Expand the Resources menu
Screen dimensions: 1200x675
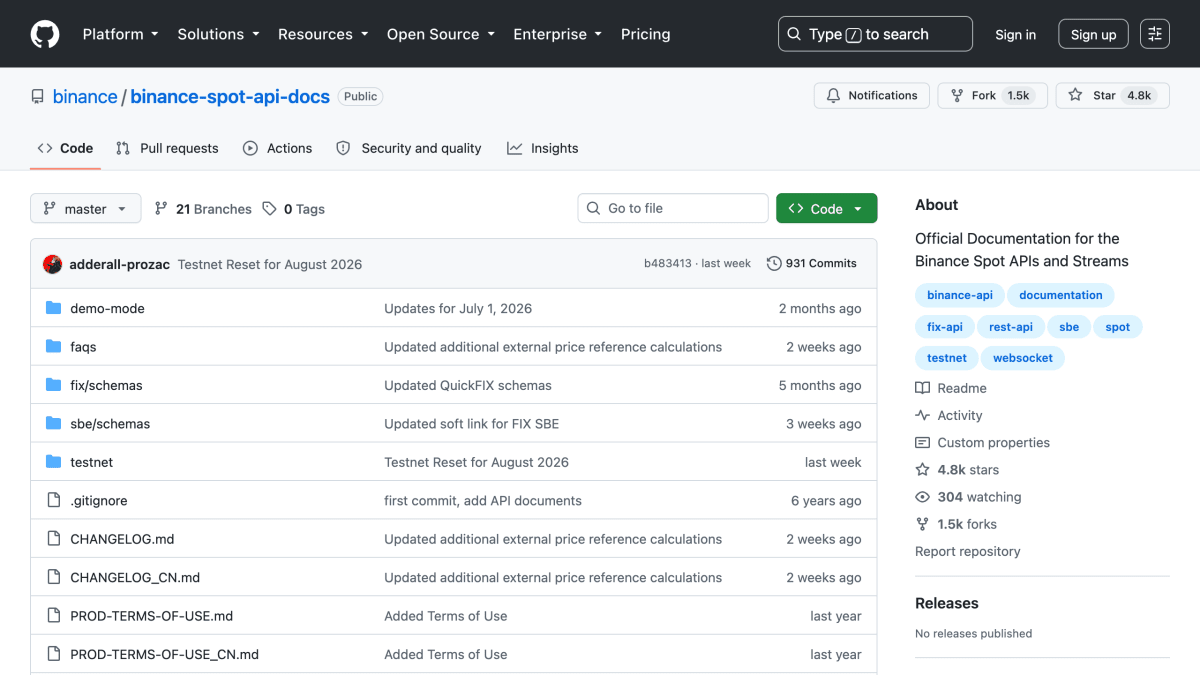click(x=323, y=34)
